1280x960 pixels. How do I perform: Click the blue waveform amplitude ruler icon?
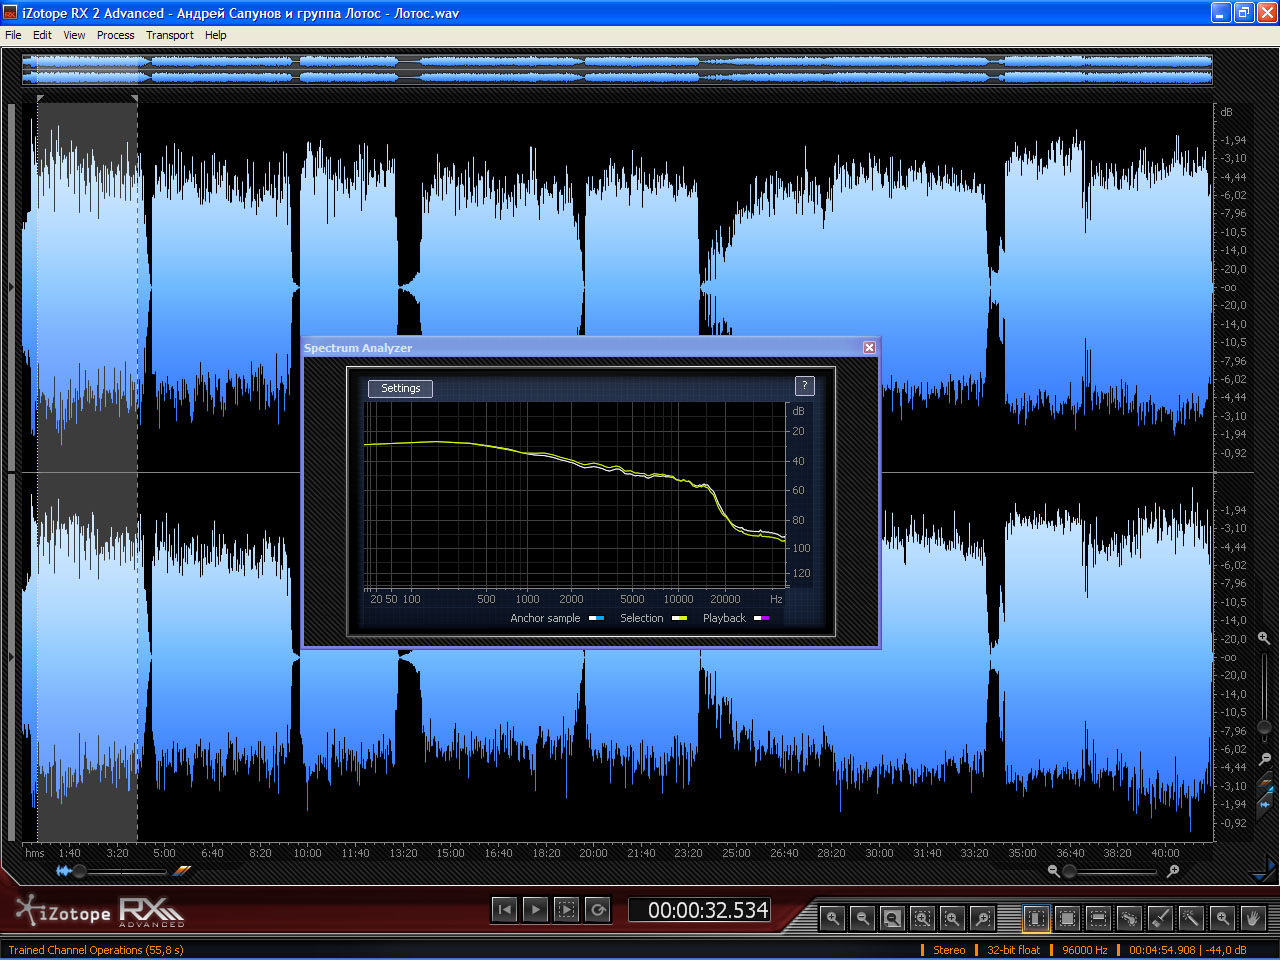(x=1265, y=802)
